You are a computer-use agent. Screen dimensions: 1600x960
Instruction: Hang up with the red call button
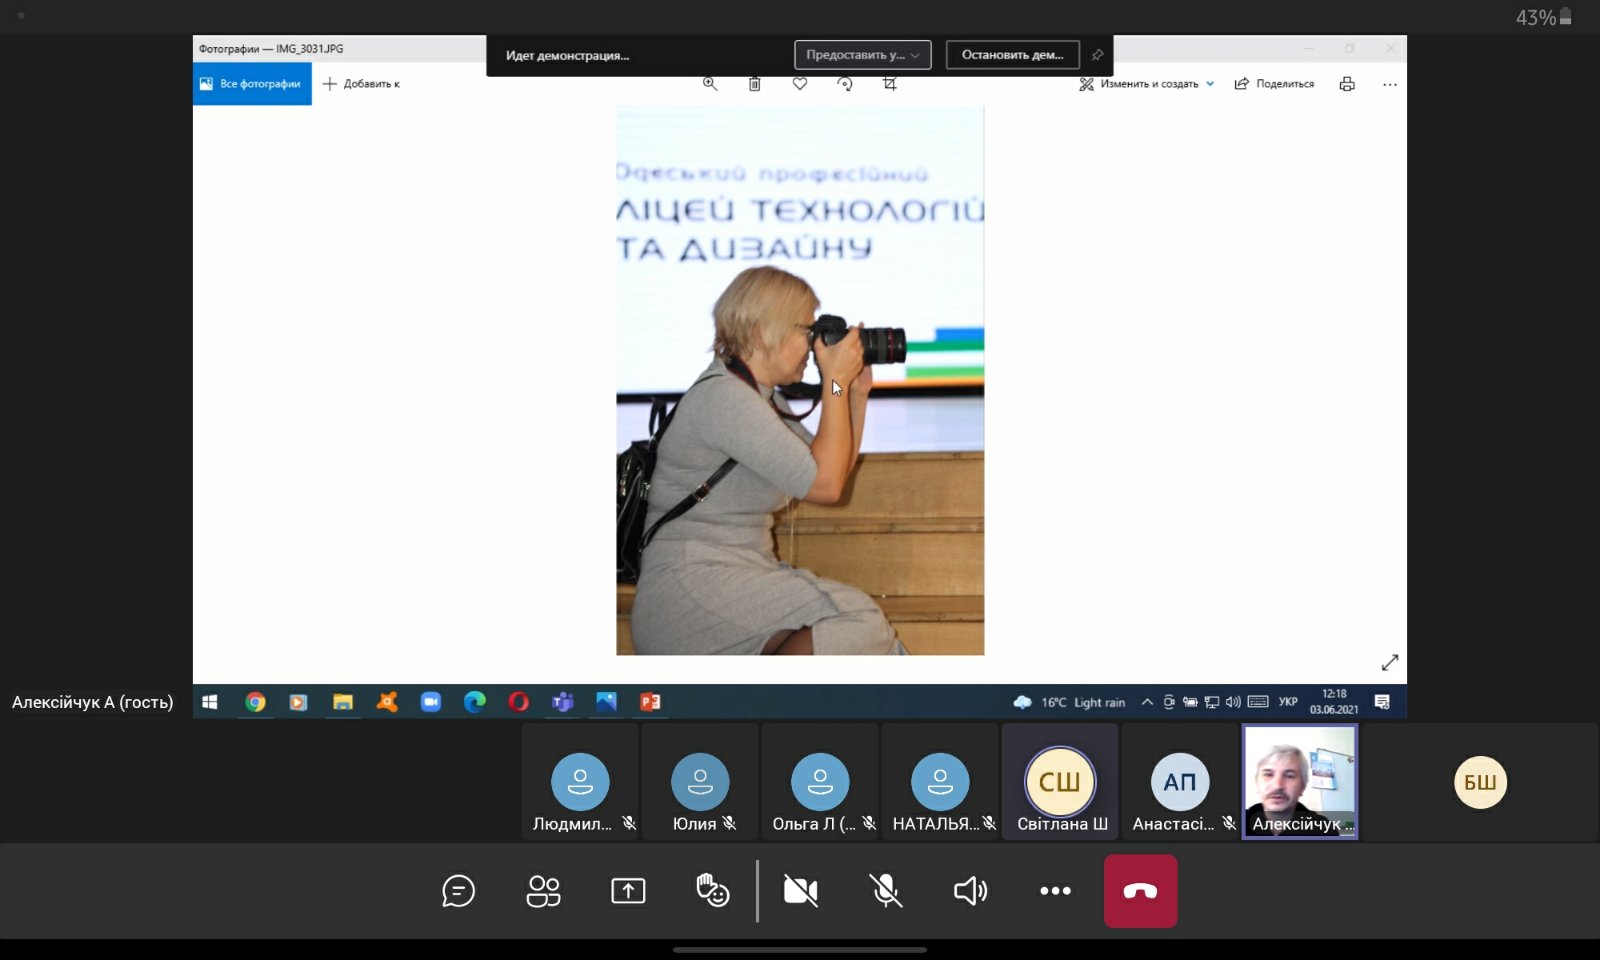1140,890
